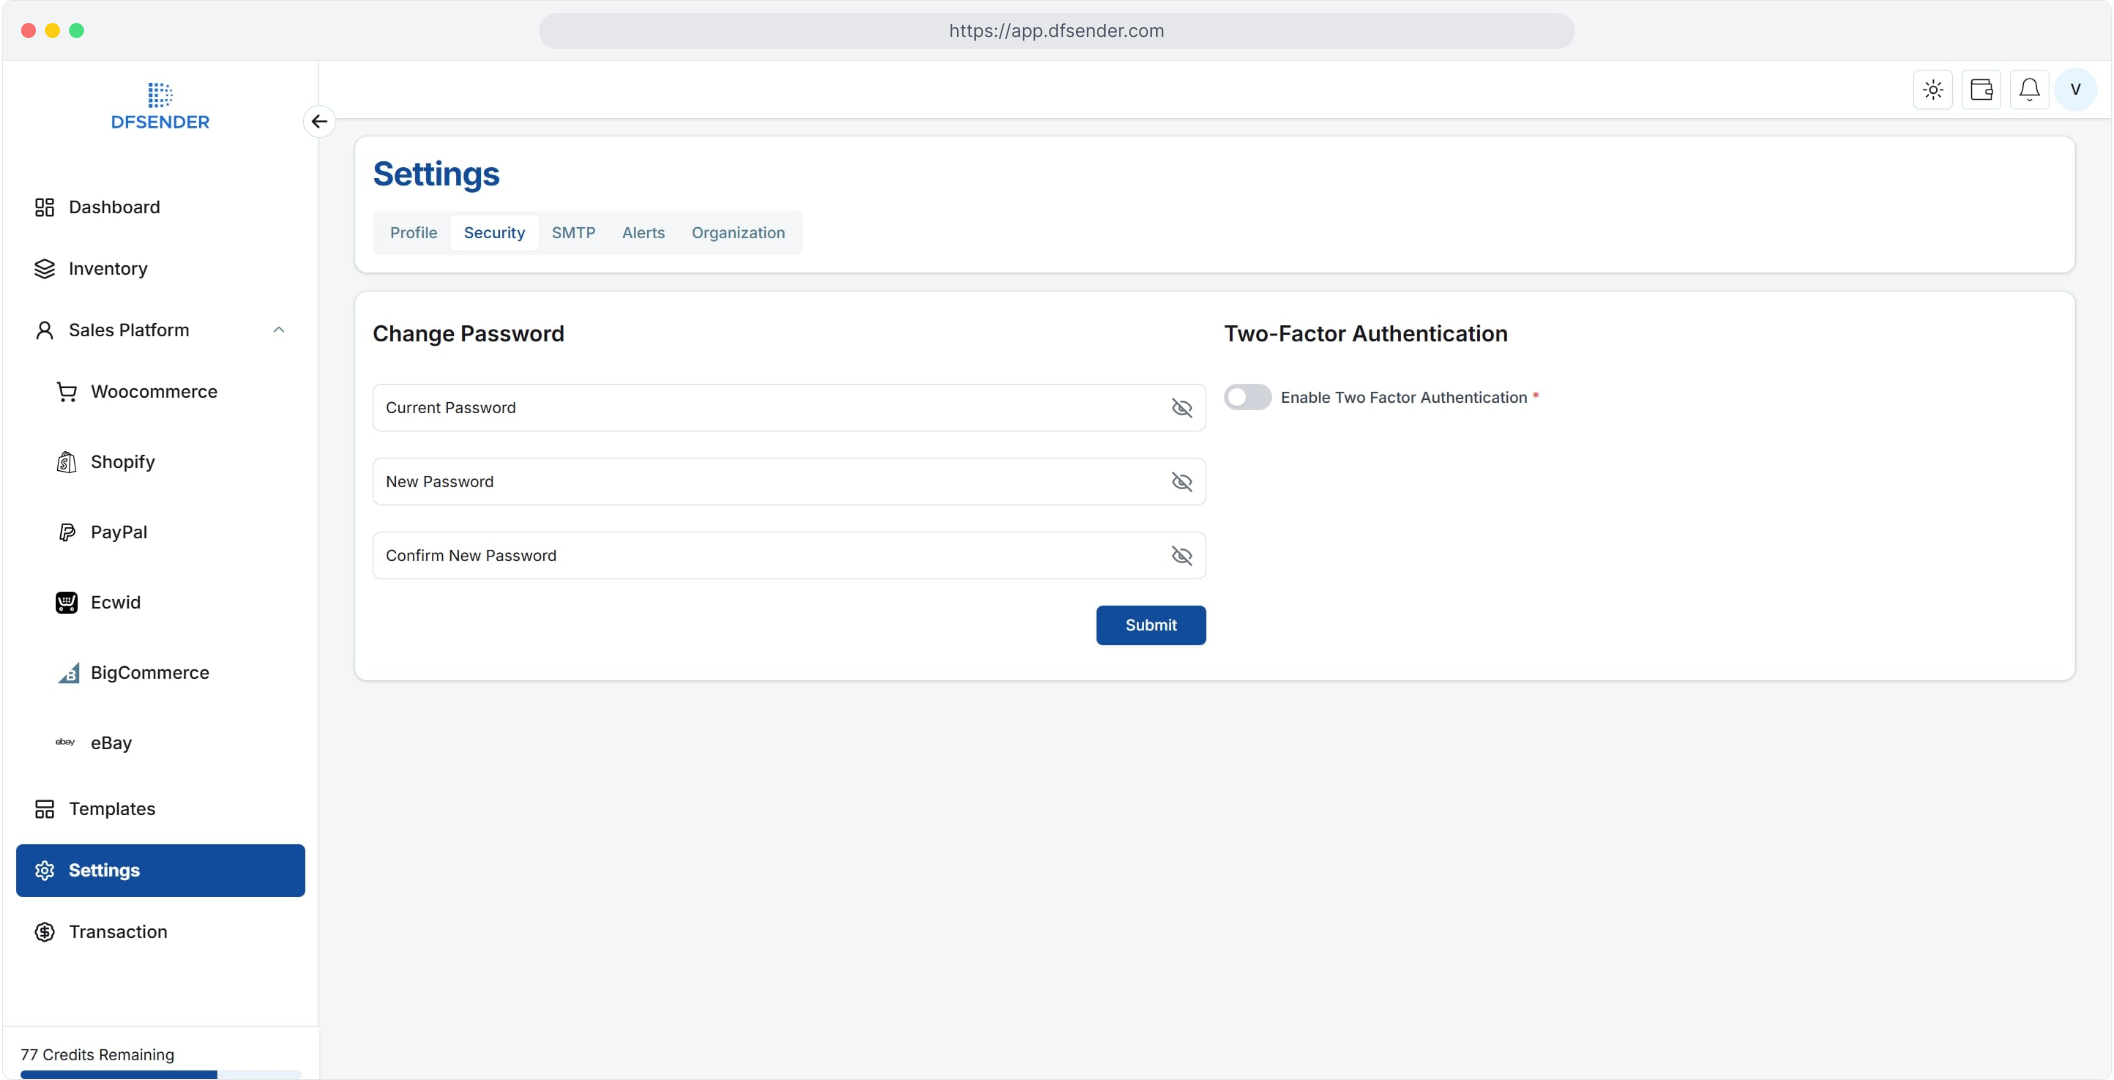Image resolution: width=2114 pixels, height=1080 pixels.
Task: Open PayPal integration in sidebar
Action: pos(118,532)
